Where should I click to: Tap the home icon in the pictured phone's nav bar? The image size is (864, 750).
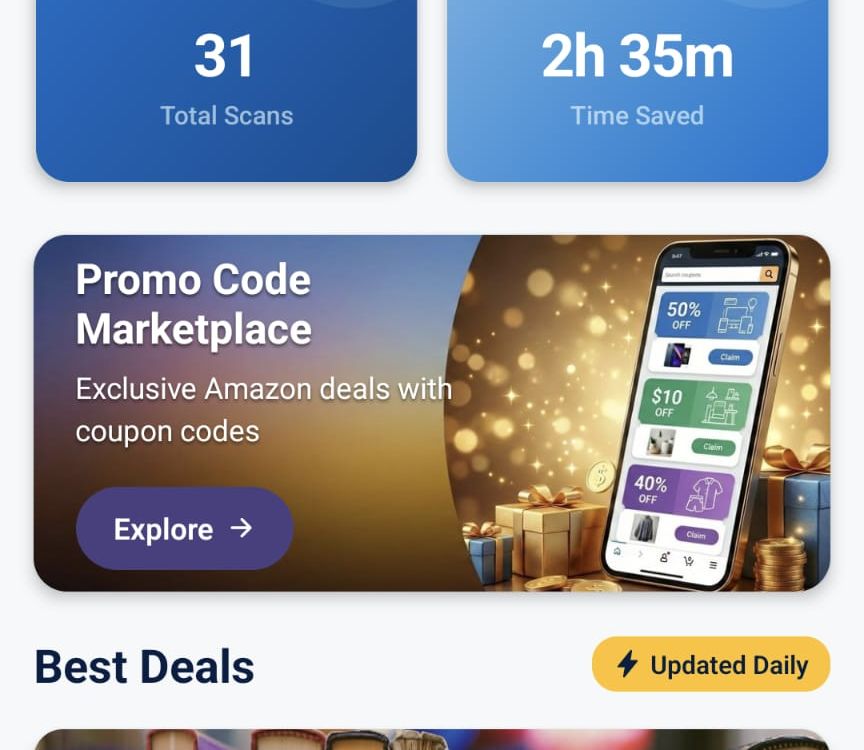coord(618,552)
